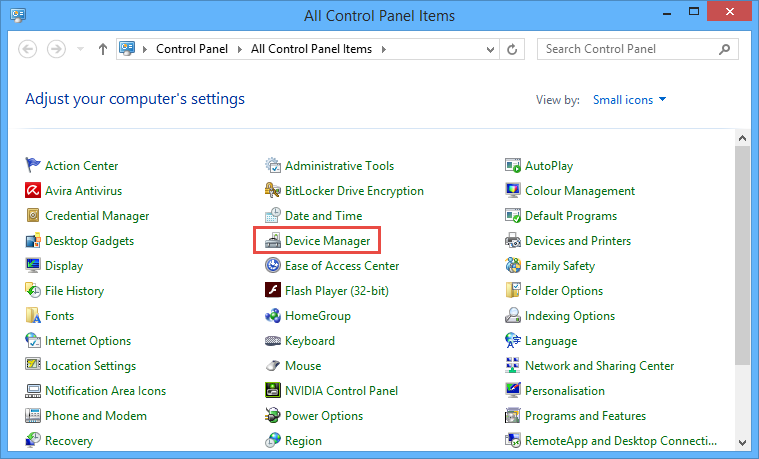The width and height of the screenshot is (759, 459).
Task: Open the address bar history dropdown arrow
Action: [x=490, y=49]
